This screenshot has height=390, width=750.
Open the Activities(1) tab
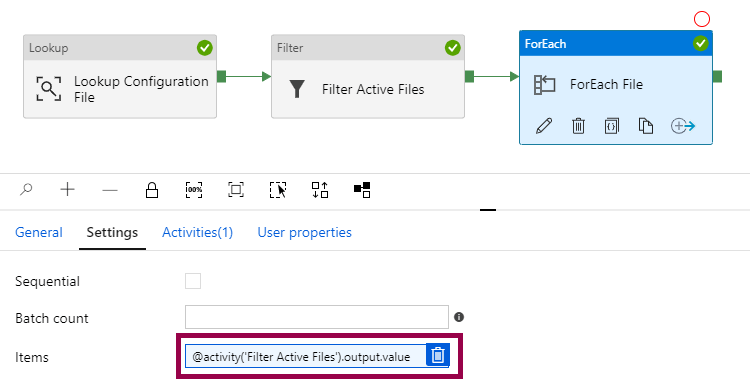pyautogui.click(x=198, y=232)
